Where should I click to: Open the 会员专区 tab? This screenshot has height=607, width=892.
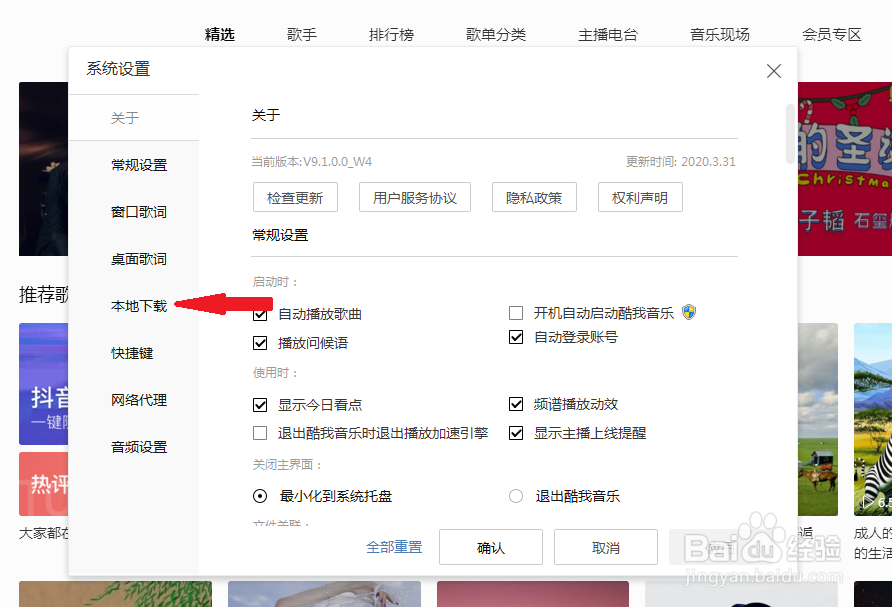click(832, 35)
